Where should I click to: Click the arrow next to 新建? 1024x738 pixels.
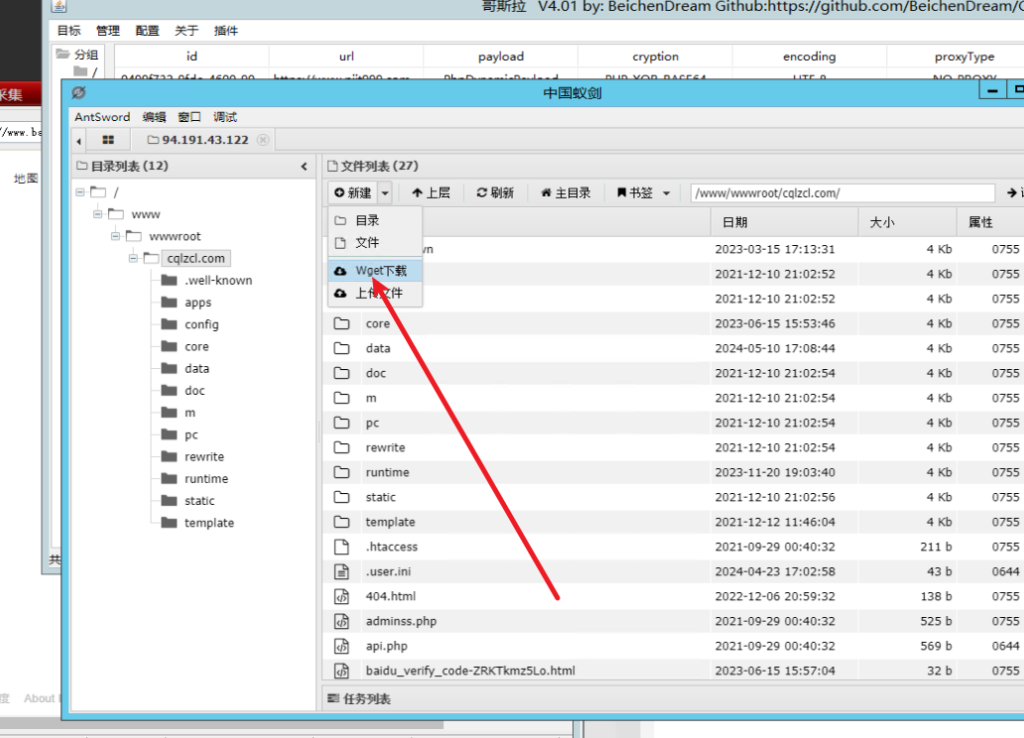tap(385, 193)
